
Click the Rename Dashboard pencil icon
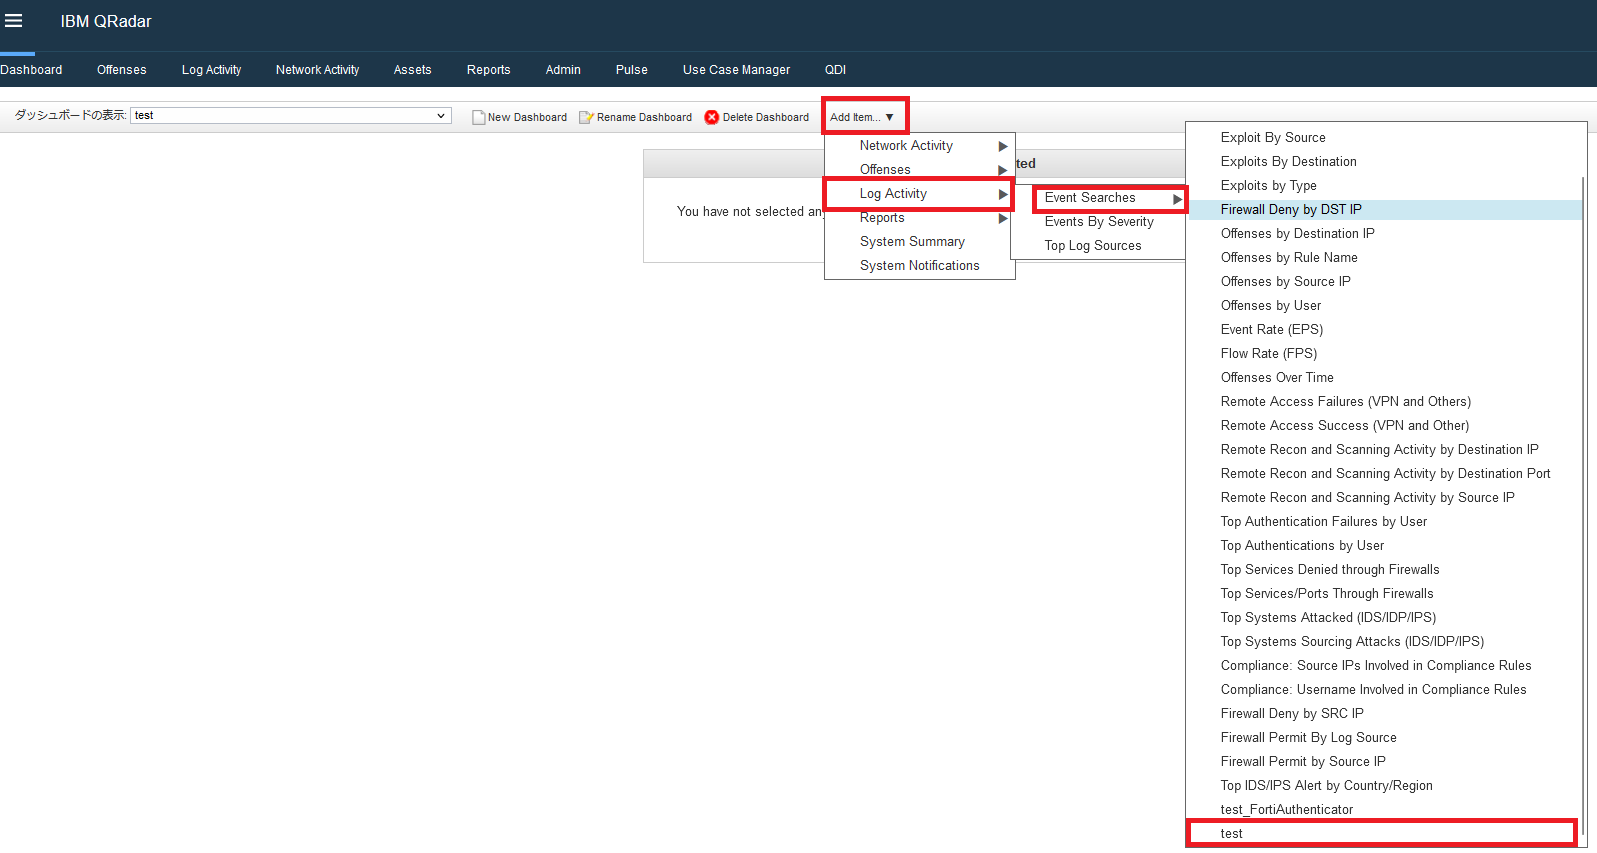tap(586, 117)
